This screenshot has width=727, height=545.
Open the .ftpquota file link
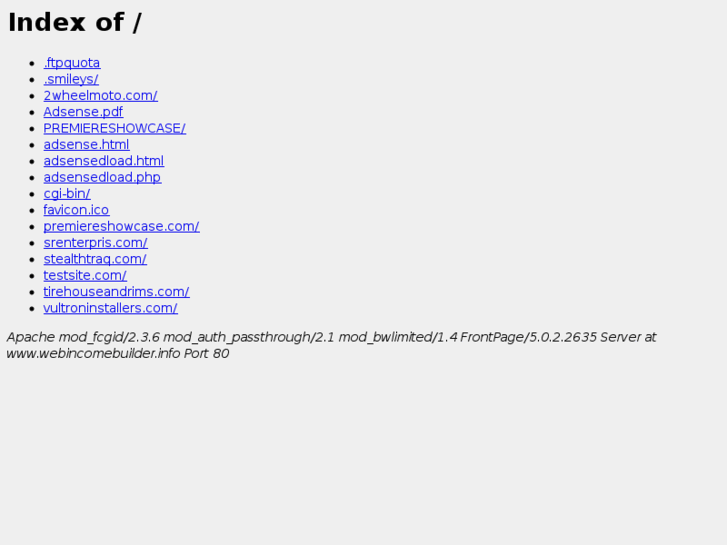72,63
